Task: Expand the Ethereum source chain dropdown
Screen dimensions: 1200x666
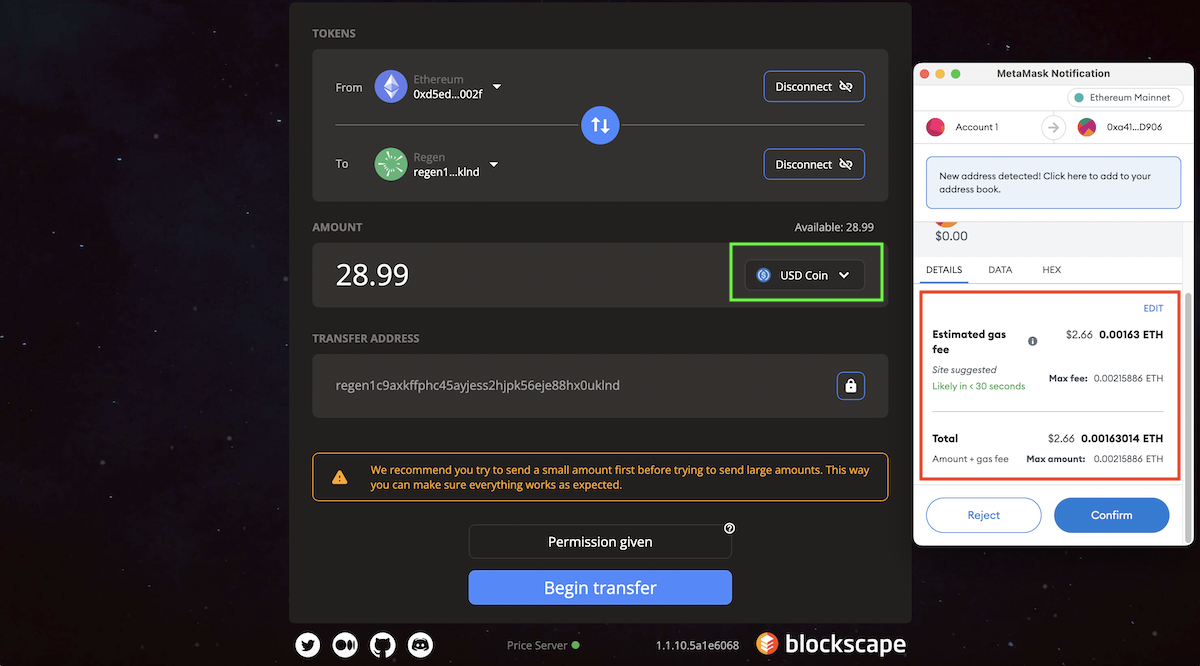Action: [x=497, y=87]
